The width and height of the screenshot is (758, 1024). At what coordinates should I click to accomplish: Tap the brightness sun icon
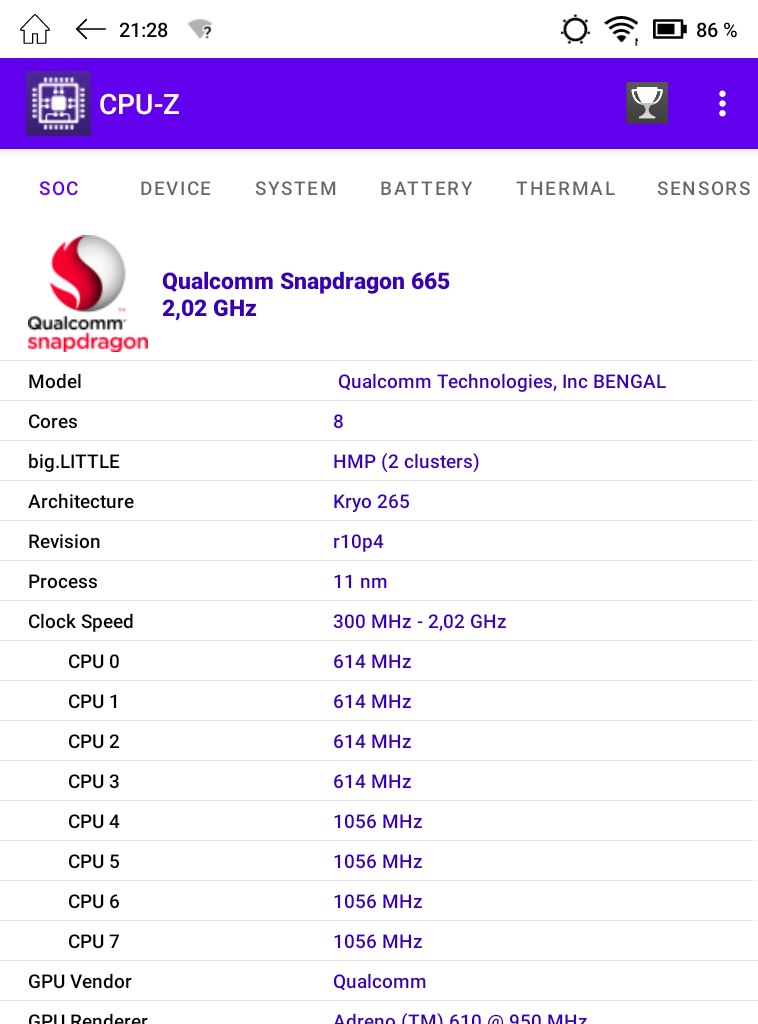(575, 30)
